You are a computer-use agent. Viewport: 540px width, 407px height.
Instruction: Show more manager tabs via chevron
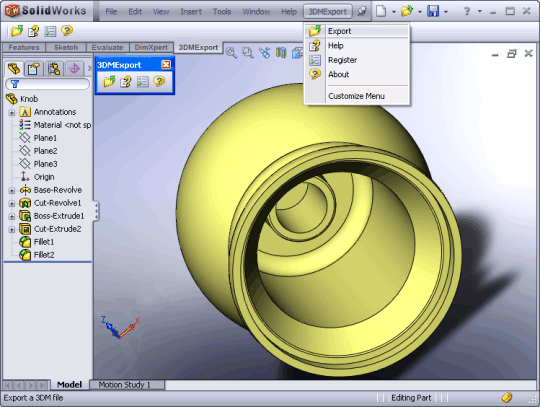(x=90, y=69)
